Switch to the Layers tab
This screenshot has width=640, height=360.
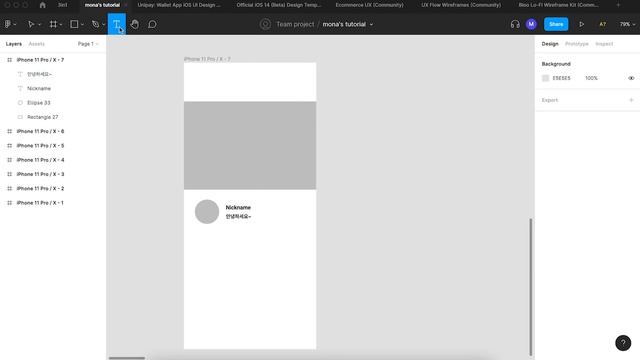[13, 44]
